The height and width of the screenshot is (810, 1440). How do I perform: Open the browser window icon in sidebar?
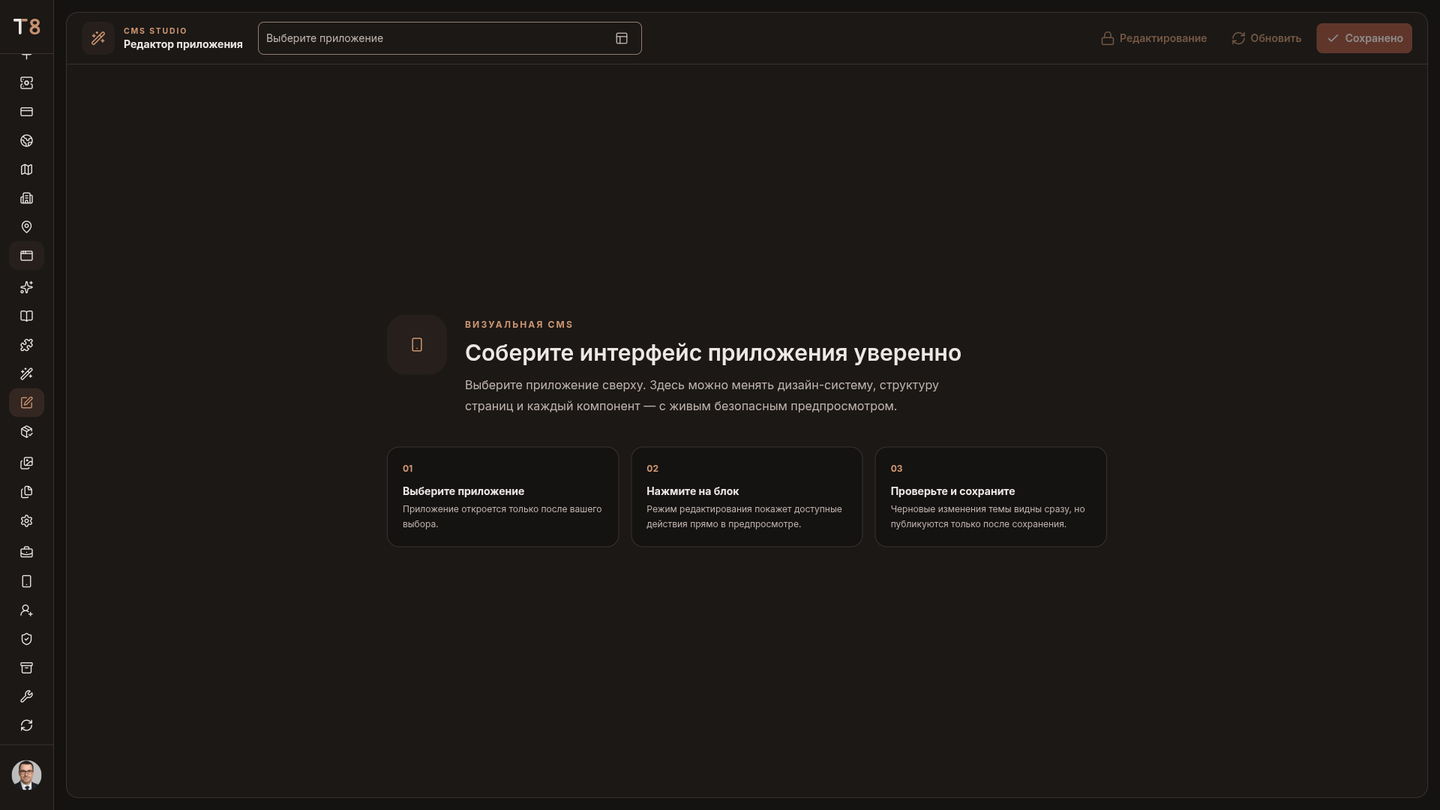click(27, 256)
